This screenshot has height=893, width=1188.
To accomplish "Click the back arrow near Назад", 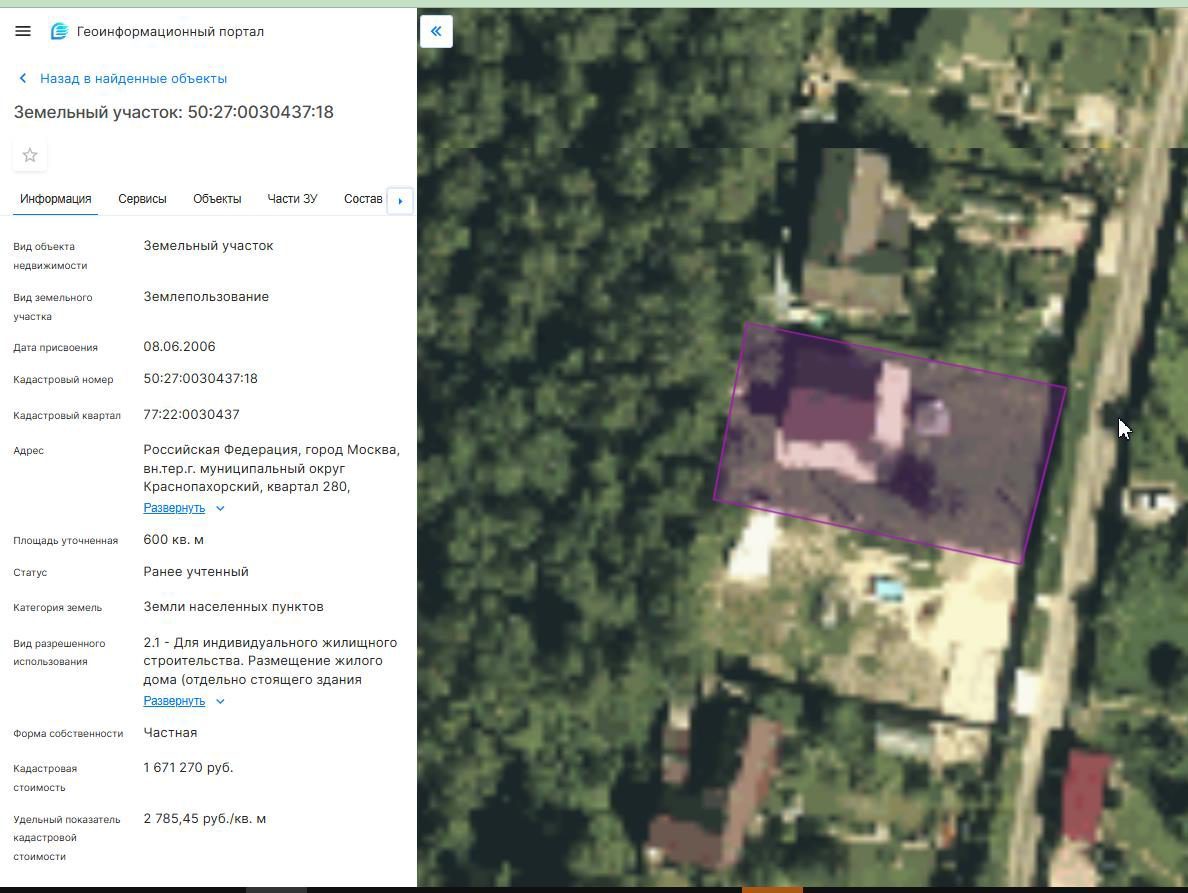I will pos(23,78).
